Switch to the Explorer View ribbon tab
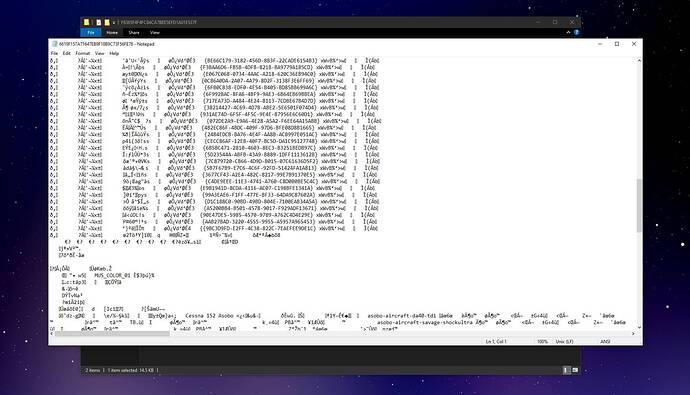 pos(154,33)
